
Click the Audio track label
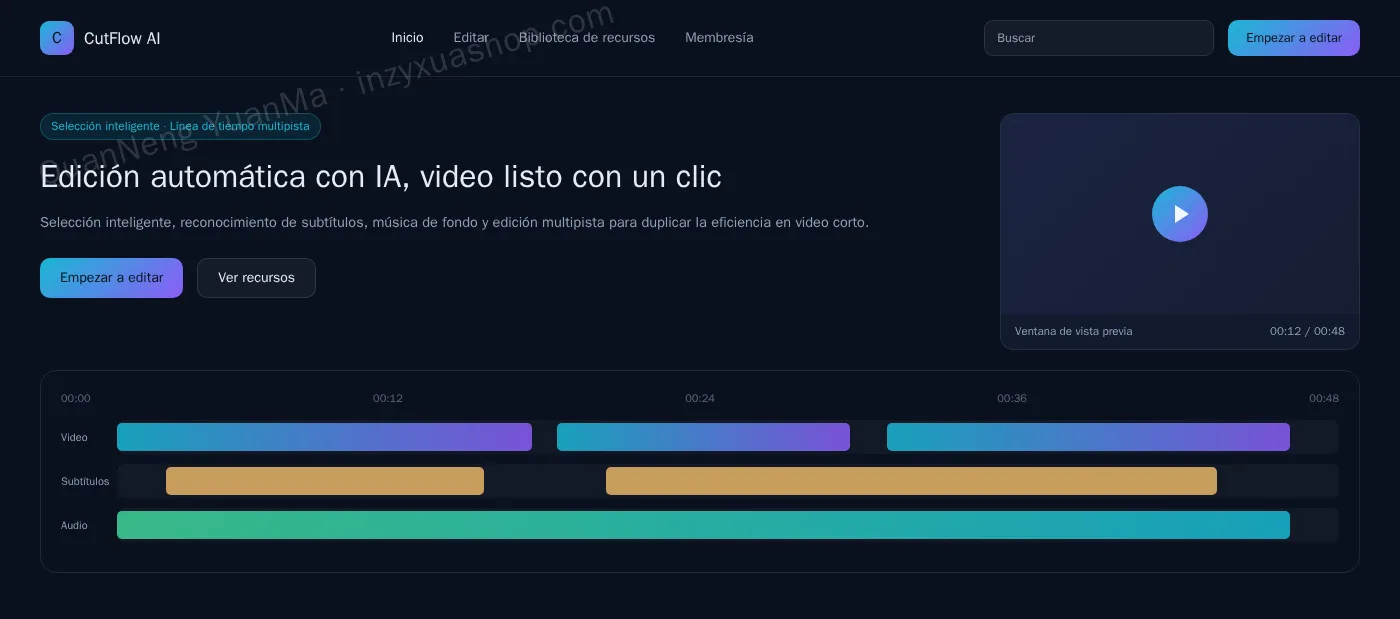pyautogui.click(x=74, y=525)
